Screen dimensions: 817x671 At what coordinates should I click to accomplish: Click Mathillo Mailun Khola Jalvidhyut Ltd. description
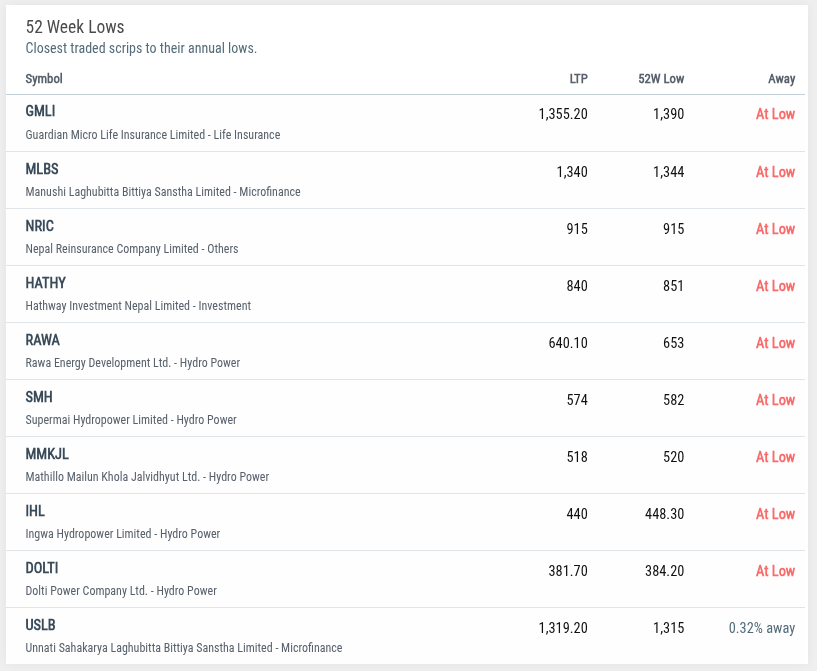tap(147, 477)
